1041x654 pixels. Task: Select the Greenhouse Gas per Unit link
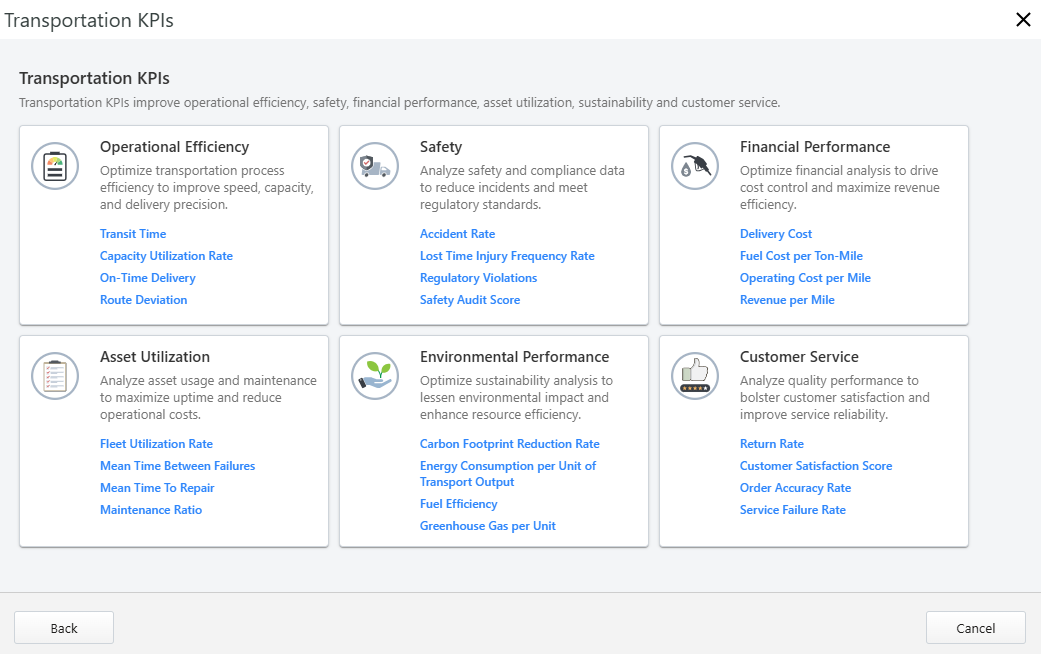(x=487, y=526)
